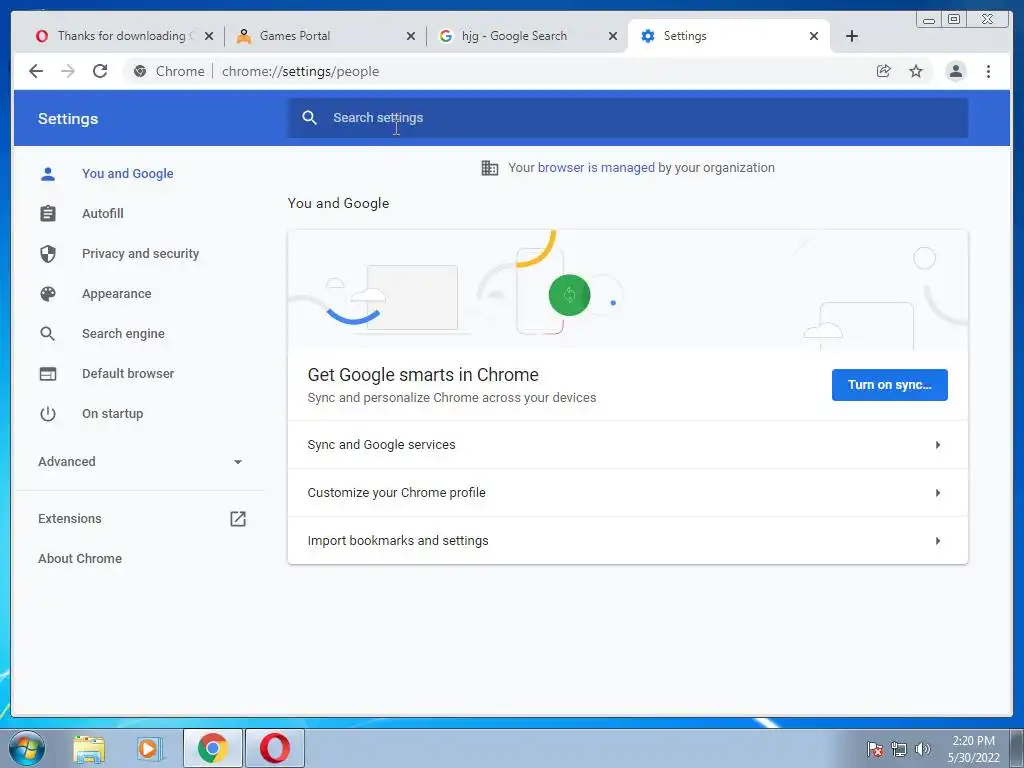The width and height of the screenshot is (1024, 768).
Task: Select the Settings tab
Action: pos(728,36)
